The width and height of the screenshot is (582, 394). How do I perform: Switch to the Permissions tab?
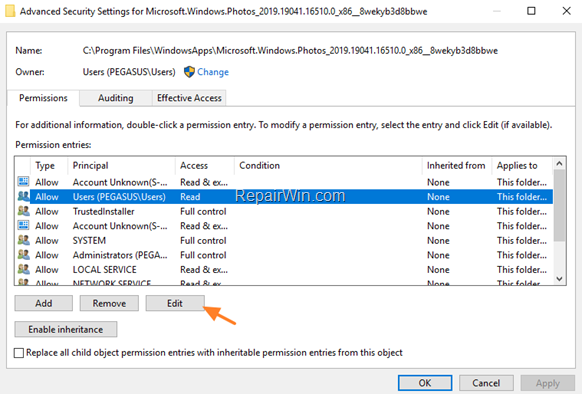tap(43, 98)
